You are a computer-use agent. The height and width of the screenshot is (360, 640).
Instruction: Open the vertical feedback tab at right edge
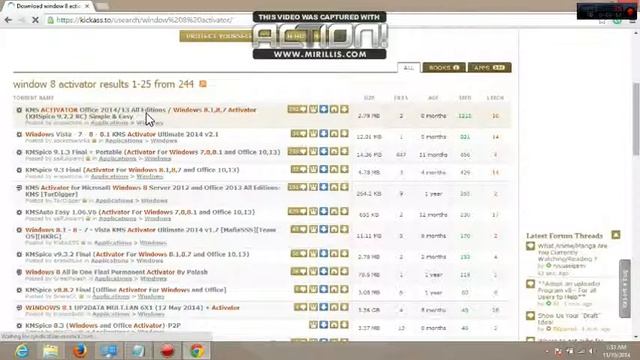(x=624, y=288)
